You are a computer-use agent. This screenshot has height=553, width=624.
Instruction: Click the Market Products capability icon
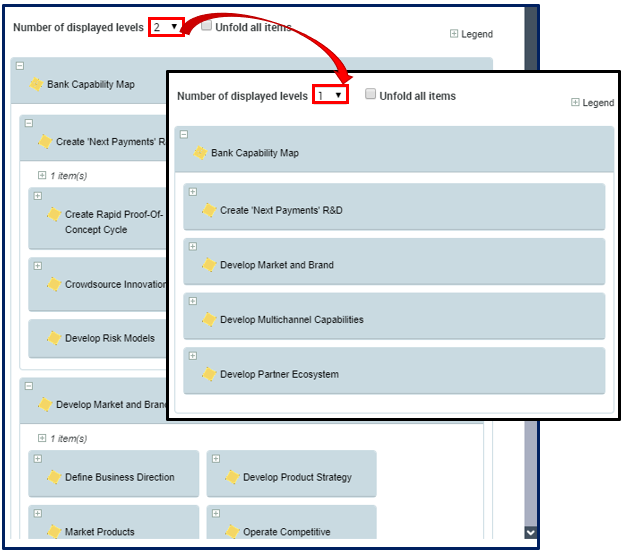[x=54, y=532]
